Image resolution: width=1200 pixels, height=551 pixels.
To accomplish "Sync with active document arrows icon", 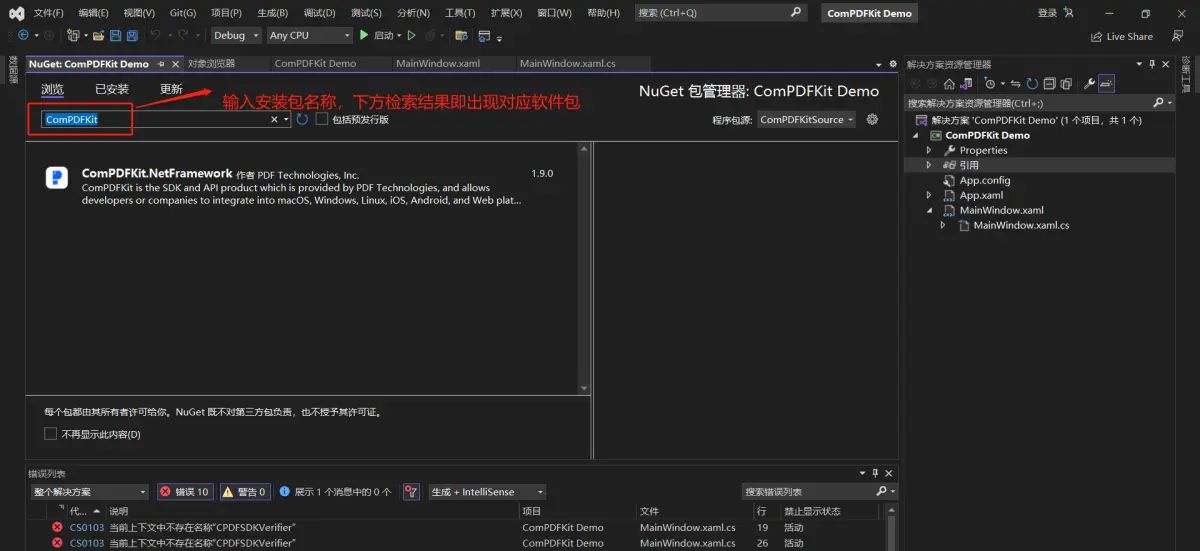I will [1015, 83].
